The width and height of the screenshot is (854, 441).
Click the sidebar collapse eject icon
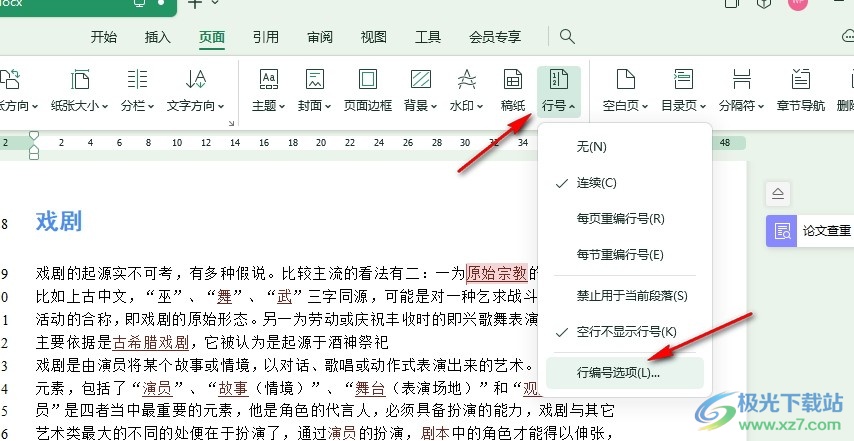click(x=778, y=194)
